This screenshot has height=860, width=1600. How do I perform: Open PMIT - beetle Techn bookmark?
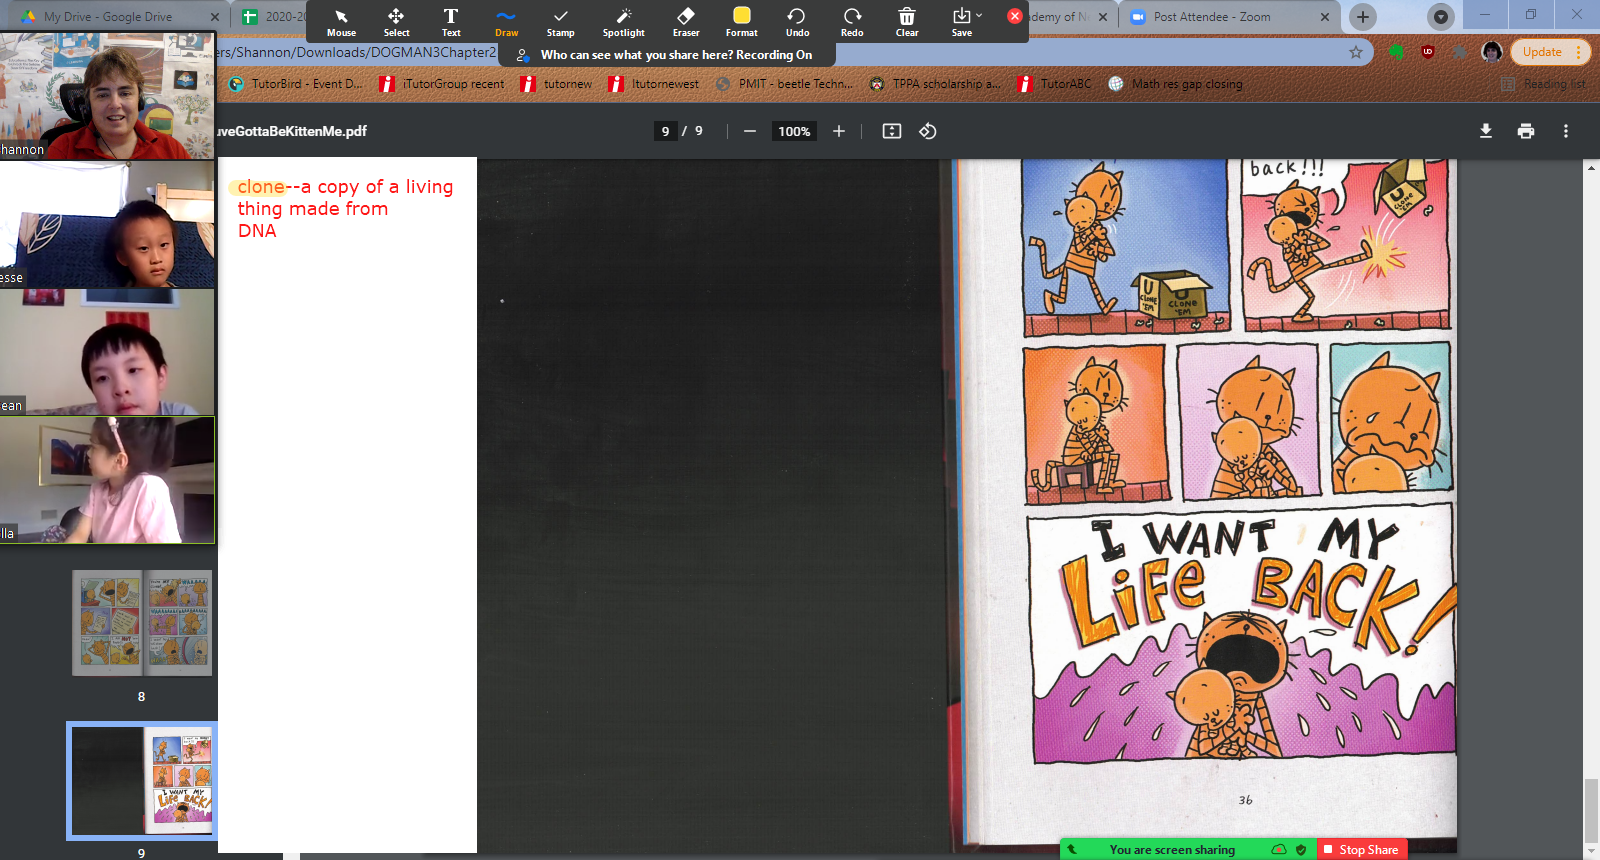(785, 84)
